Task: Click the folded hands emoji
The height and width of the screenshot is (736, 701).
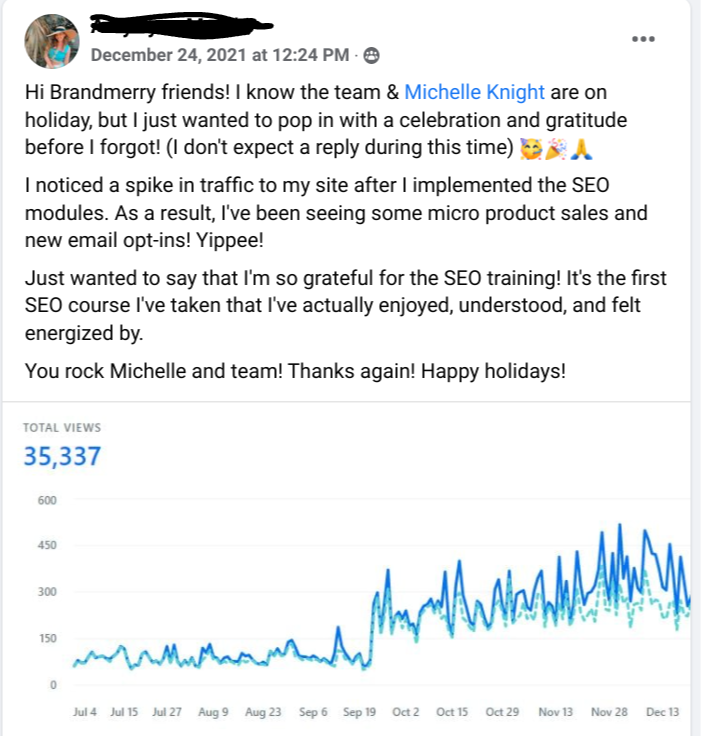Action: tap(581, 149)
